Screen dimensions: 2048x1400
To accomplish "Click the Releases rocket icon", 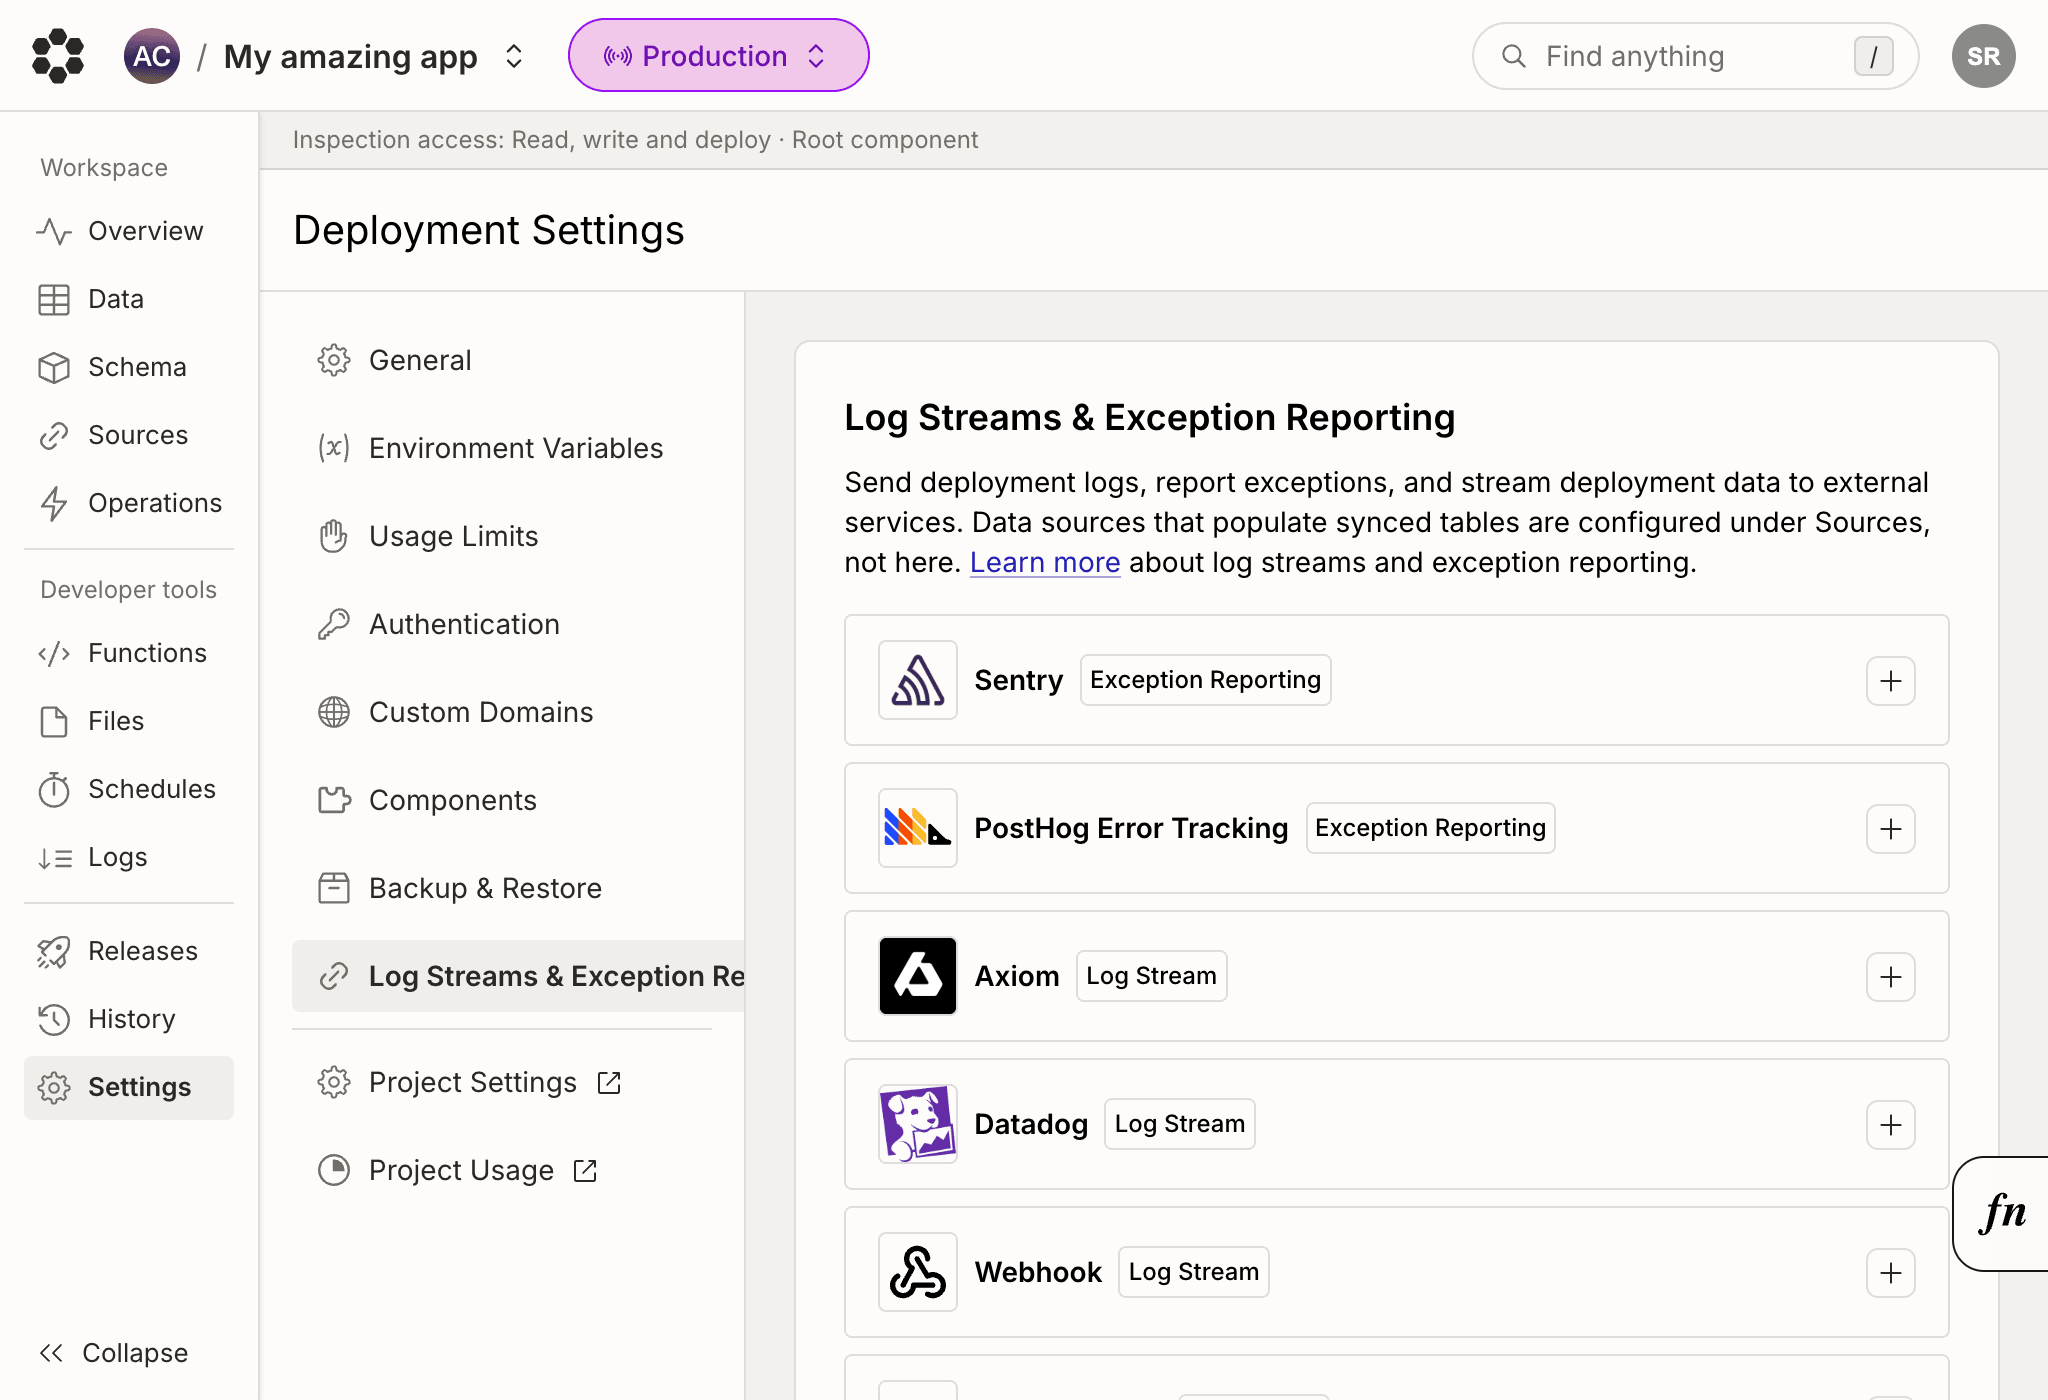I will pos(54,952).
